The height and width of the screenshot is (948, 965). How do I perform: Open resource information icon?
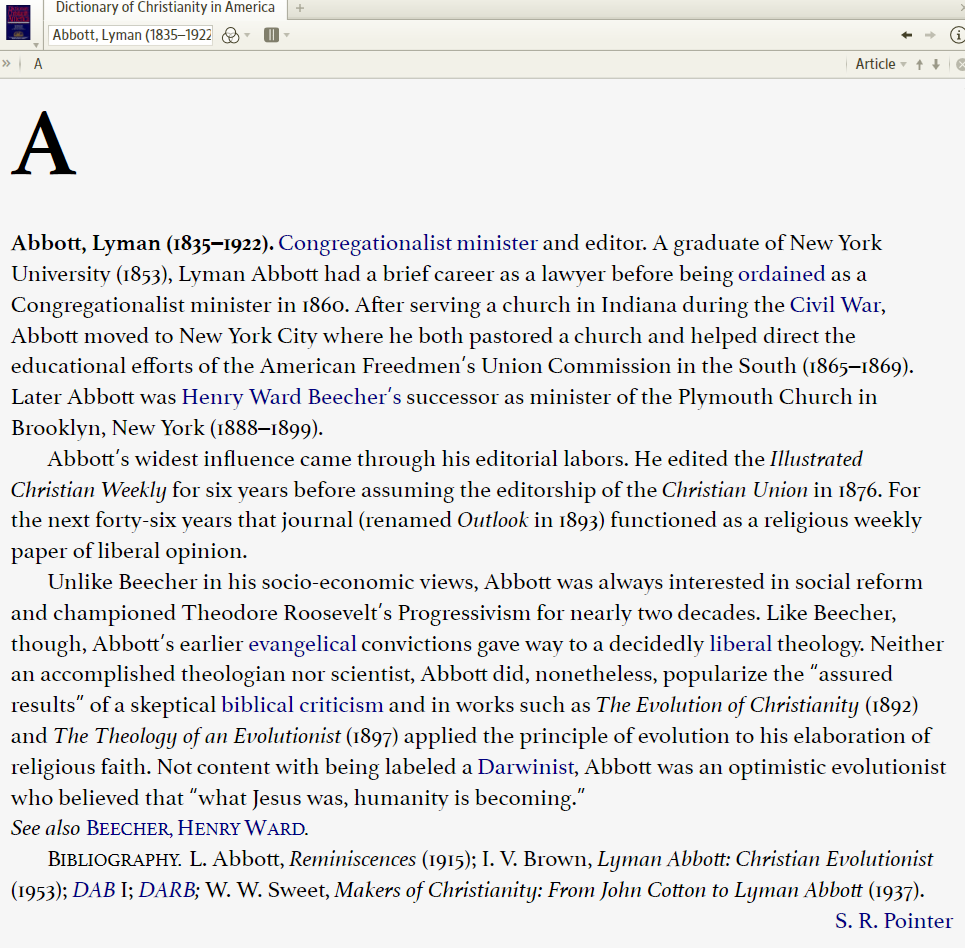958,35
